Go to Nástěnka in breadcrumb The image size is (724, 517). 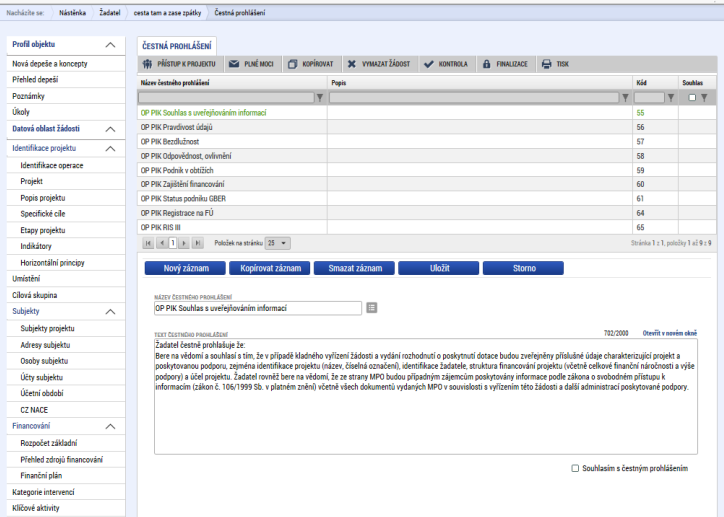click(72, 13)
